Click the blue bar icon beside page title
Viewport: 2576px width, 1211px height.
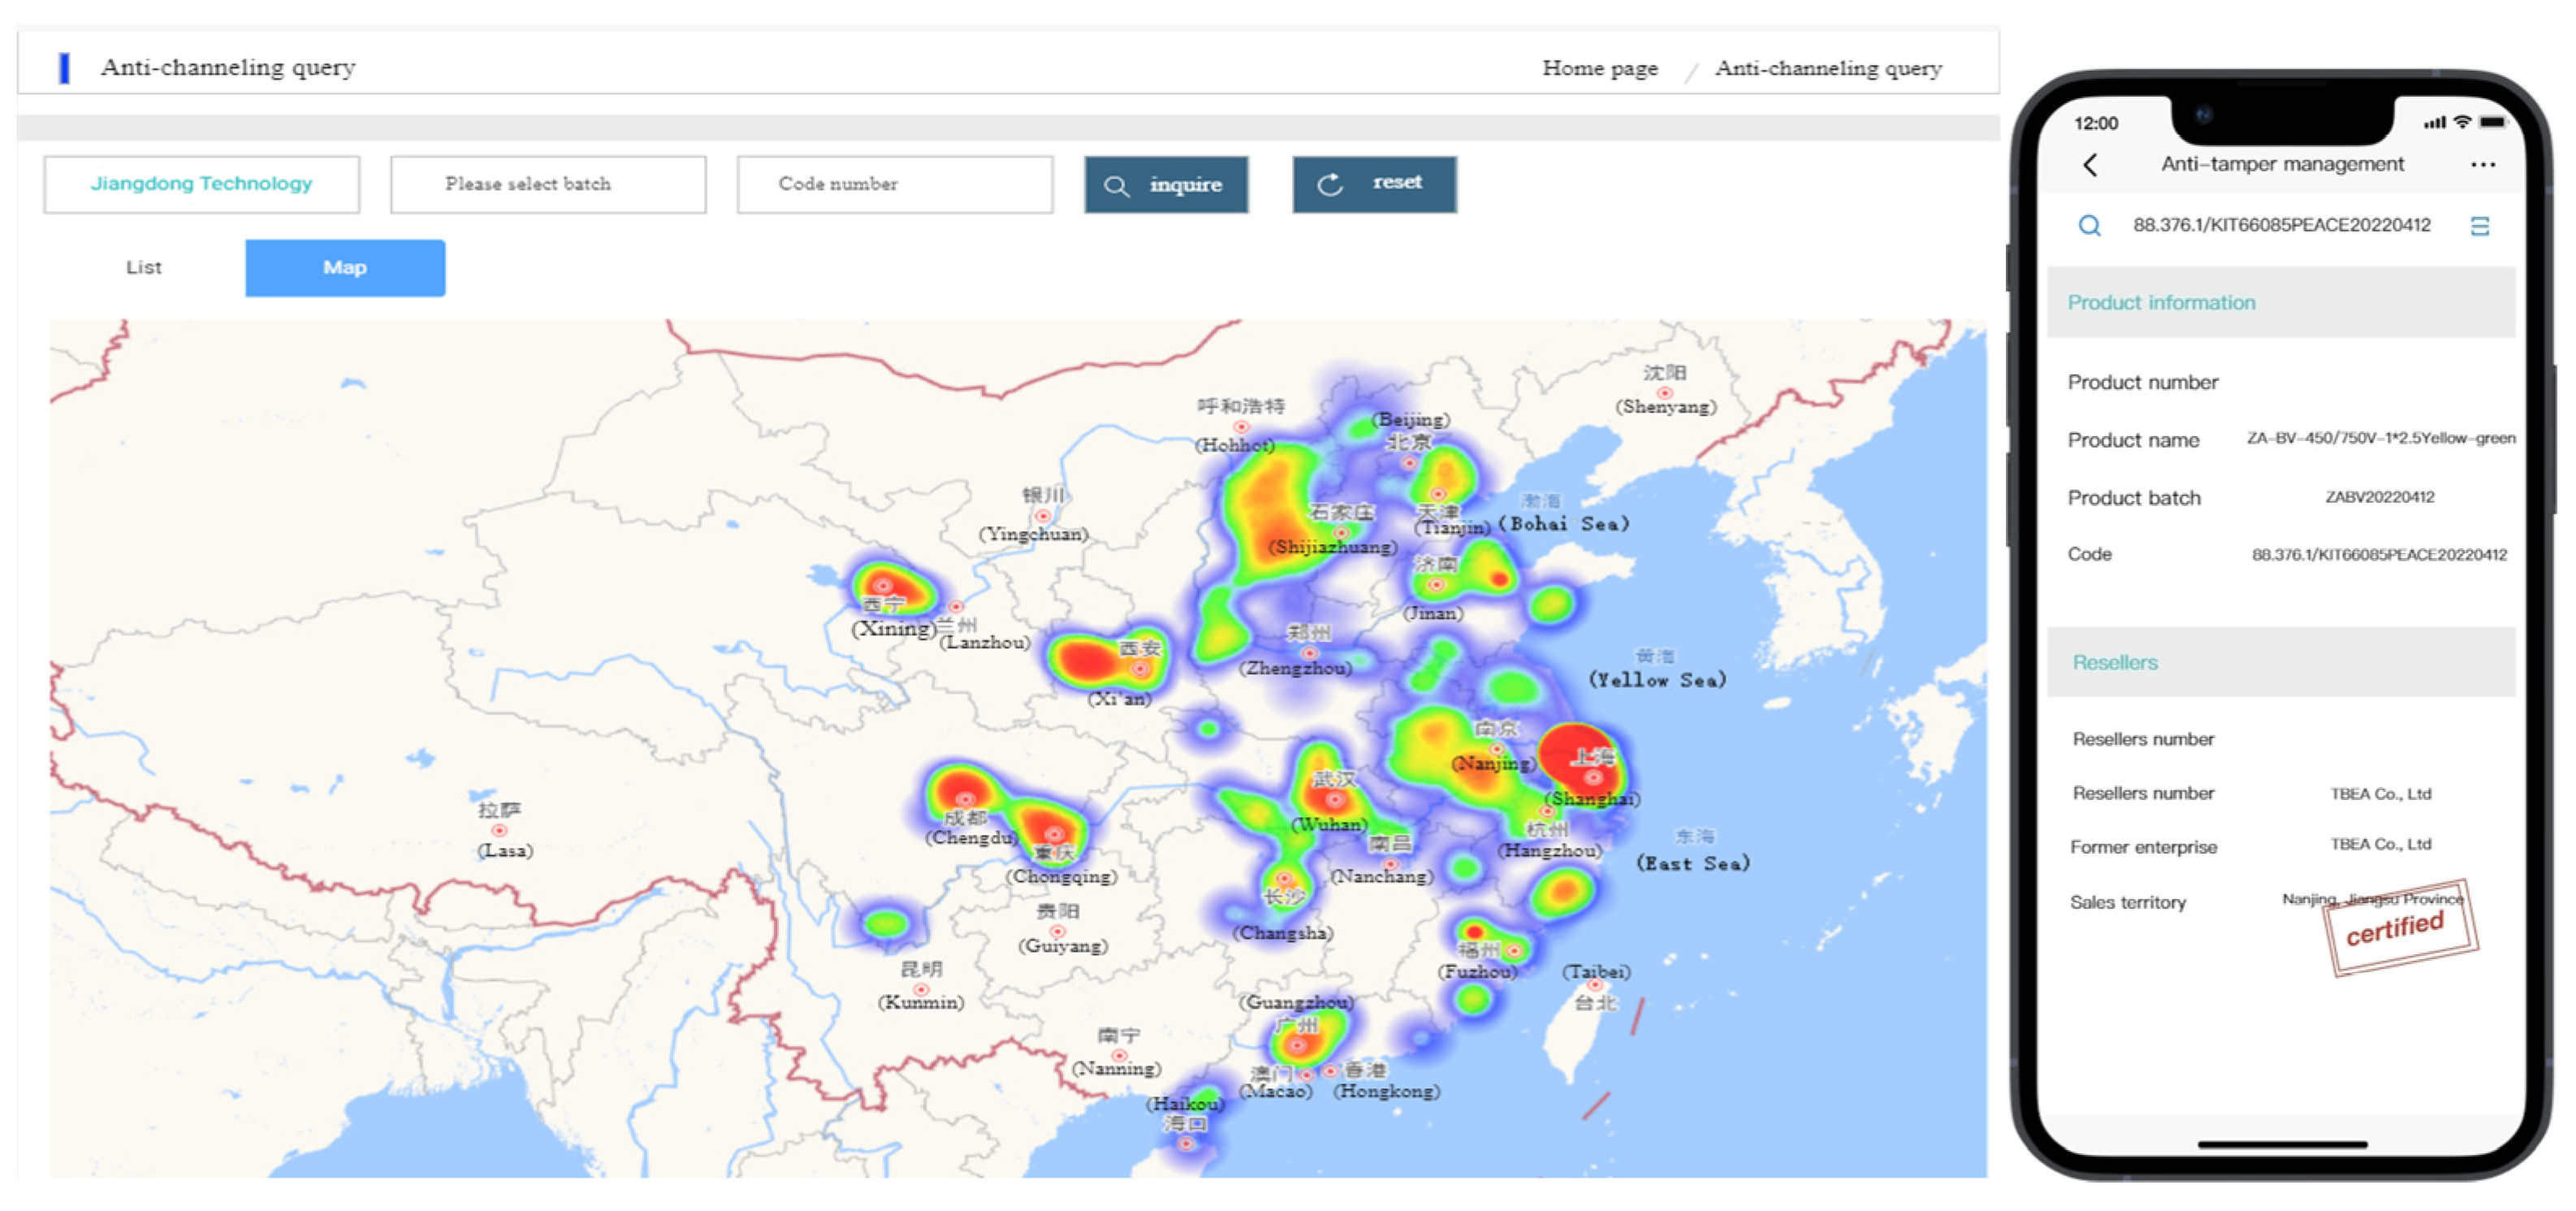(64, 68)
